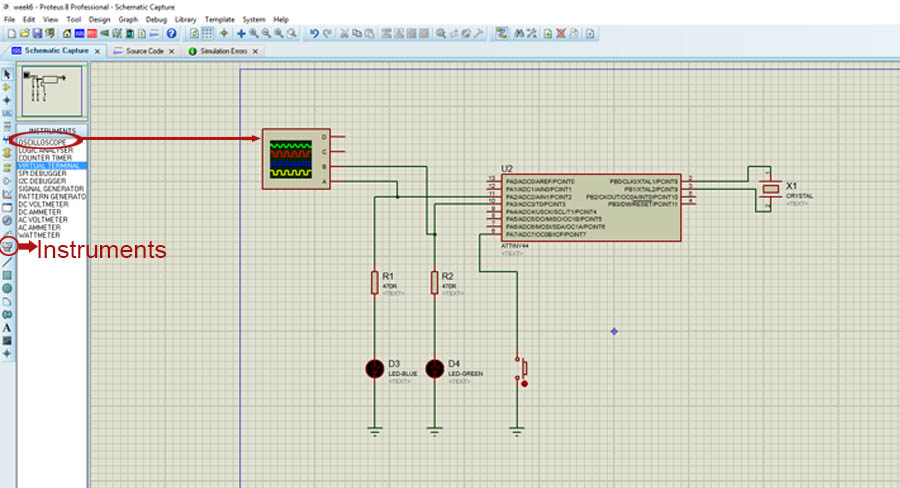Open the Library menu
This screenshot has height=488, width=900.
pyautogui.click(x=185, y=20)
